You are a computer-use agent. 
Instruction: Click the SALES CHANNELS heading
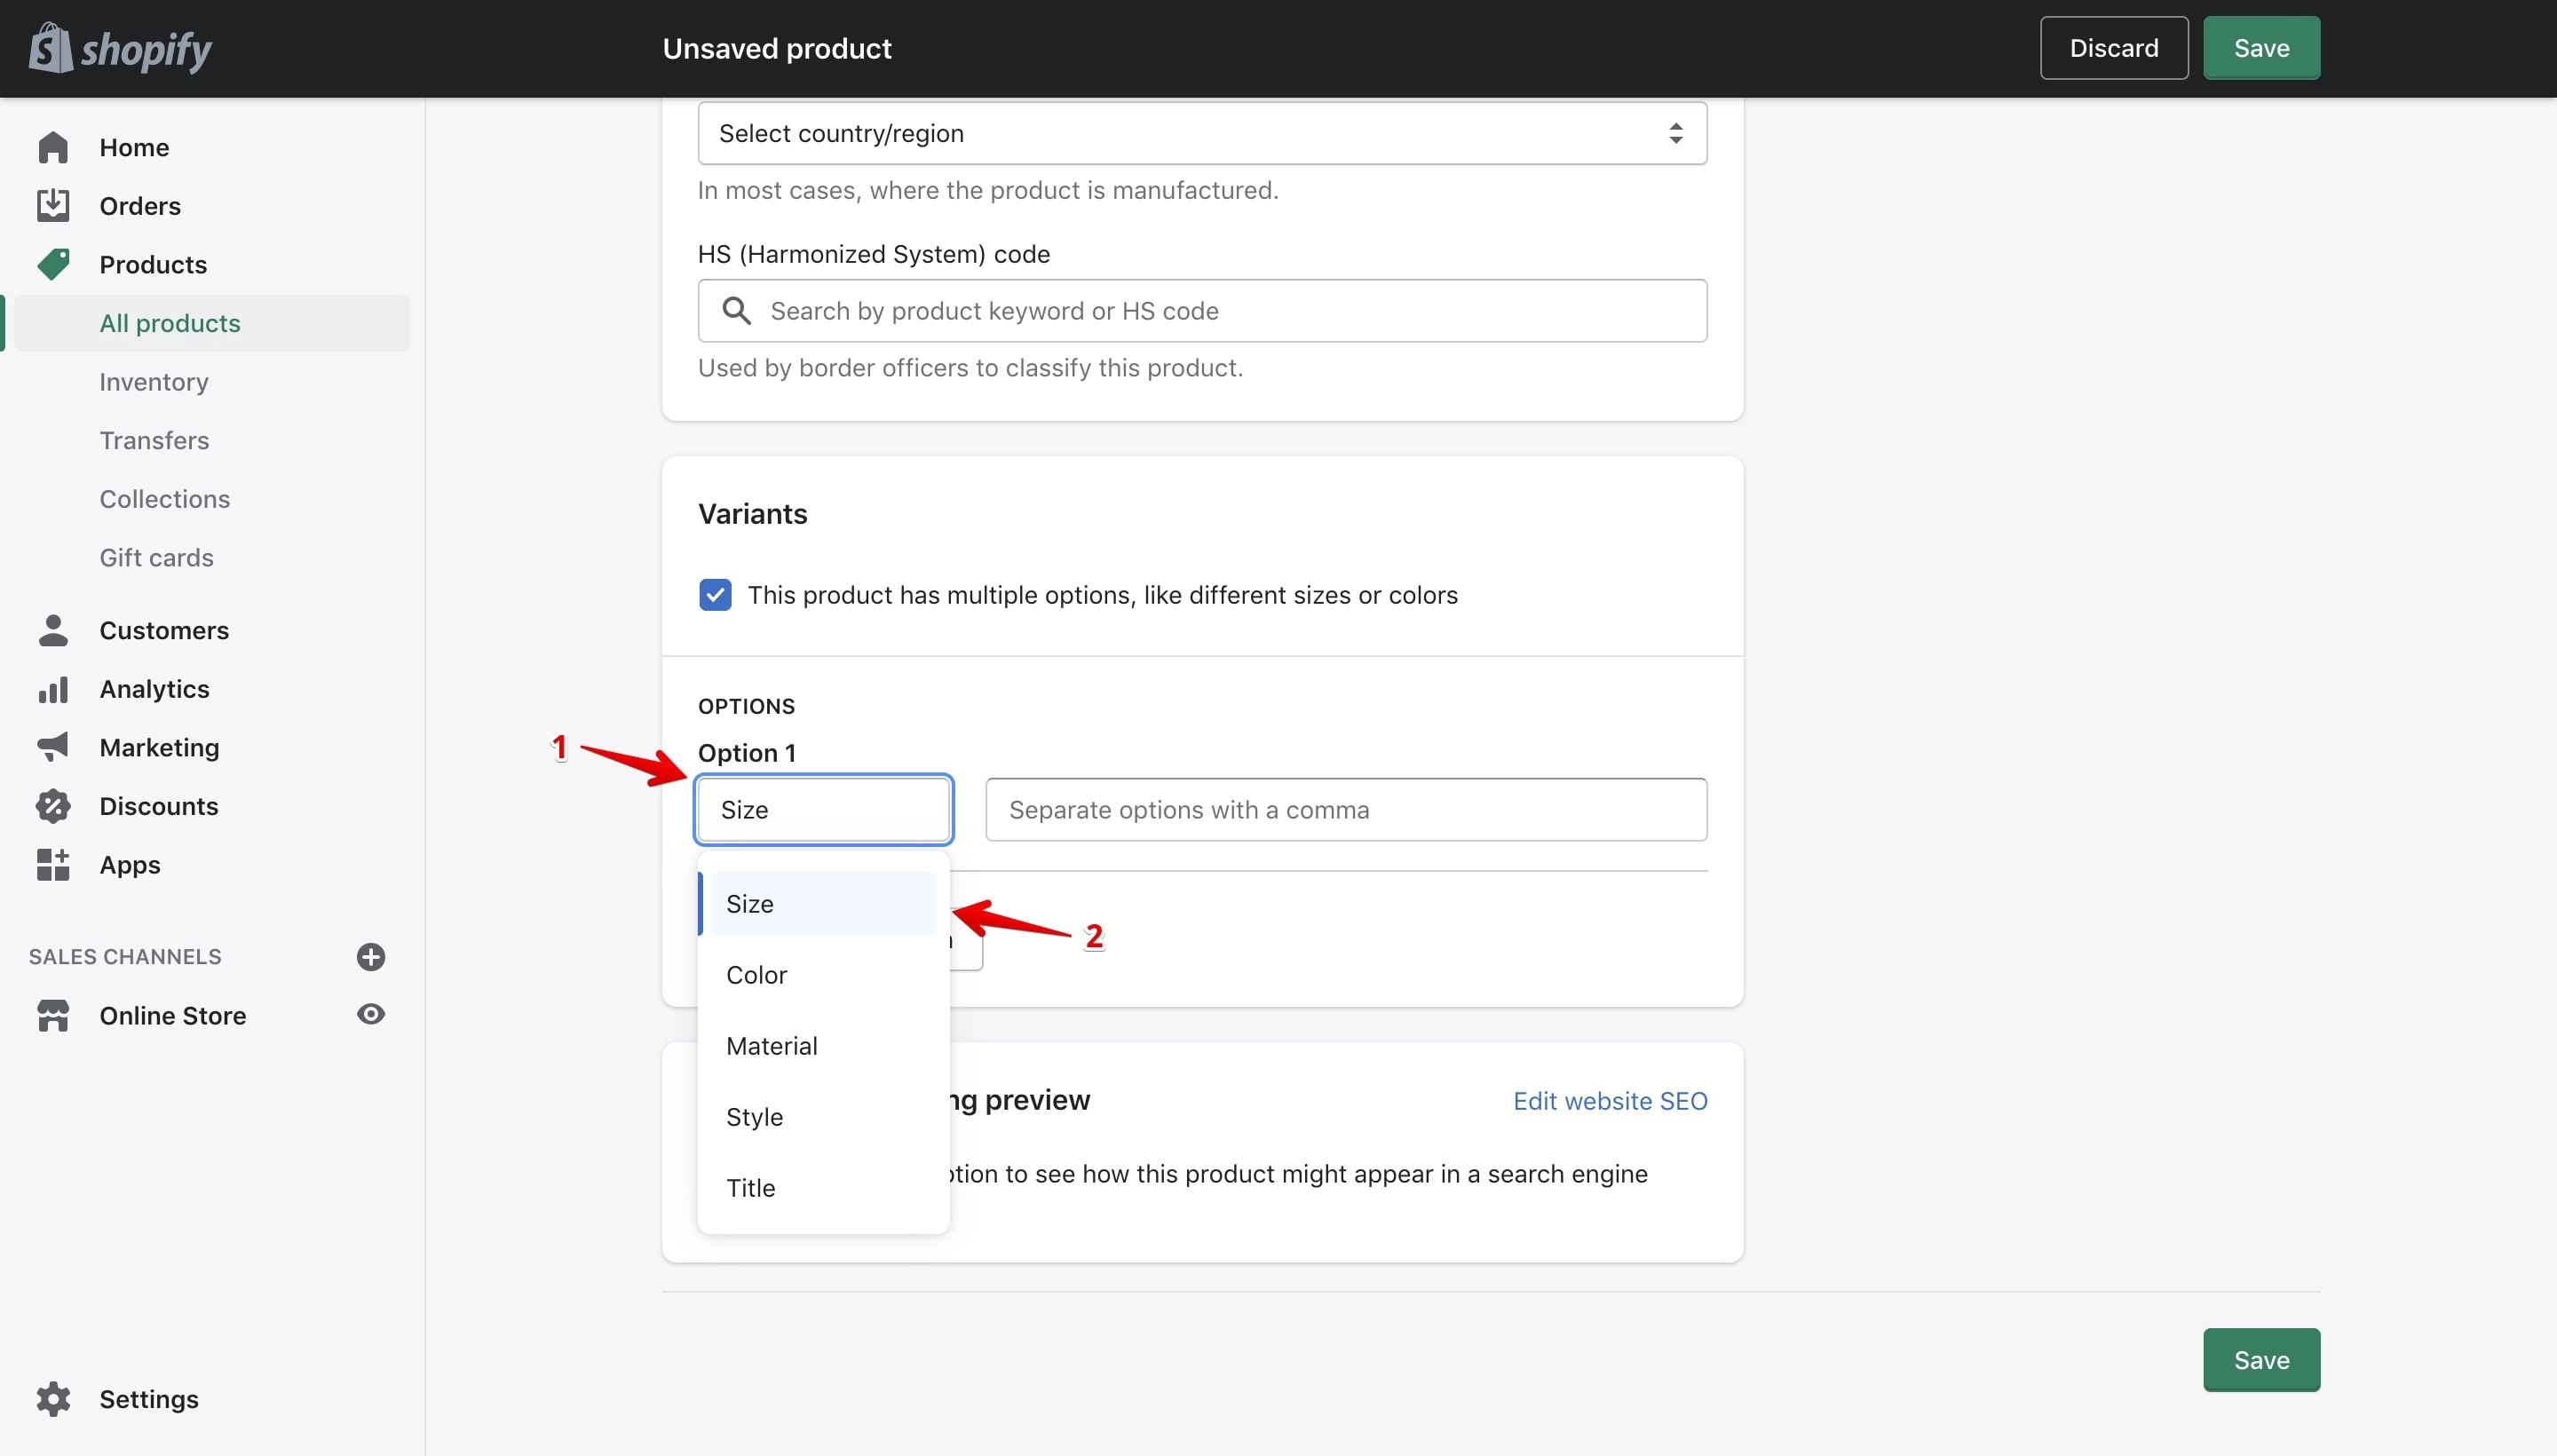[x=125, y=957]
